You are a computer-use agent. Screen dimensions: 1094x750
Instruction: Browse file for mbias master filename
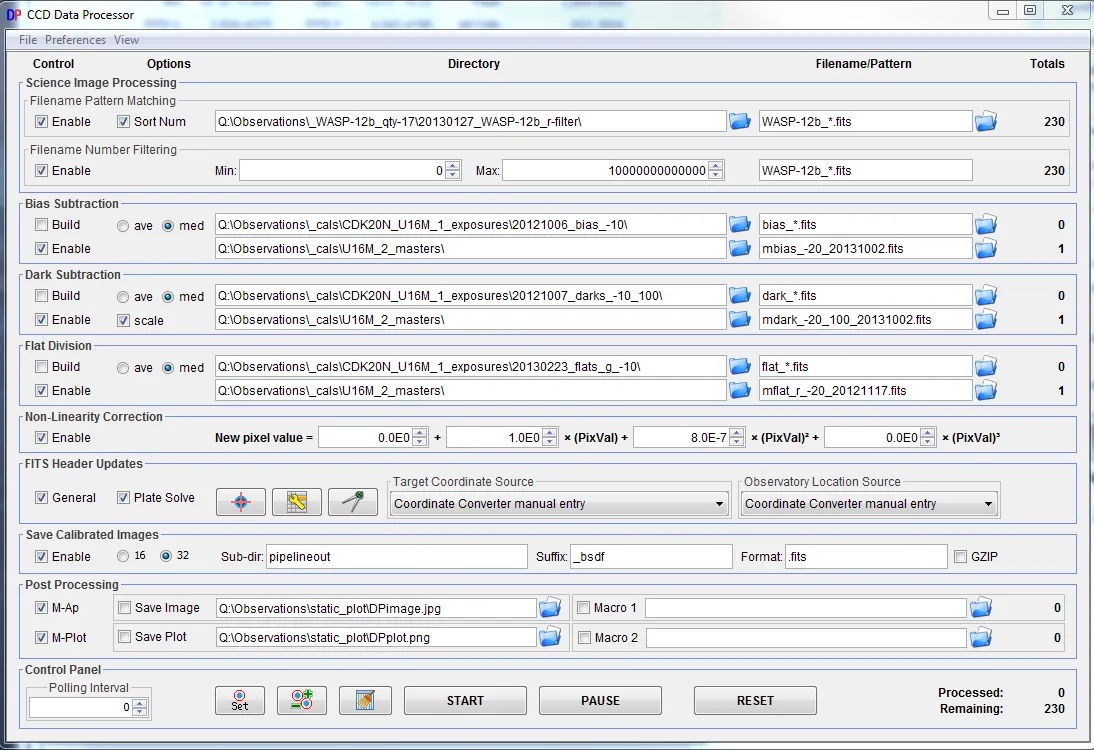pyautogui.click(x=986, y=248)
